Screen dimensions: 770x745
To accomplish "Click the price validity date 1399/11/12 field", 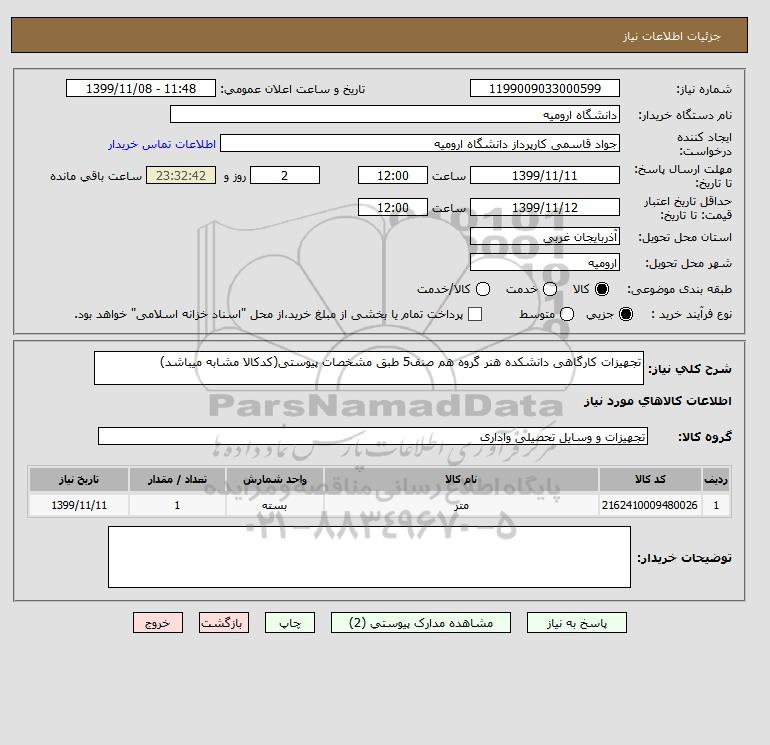I will (x=545, y=207).
